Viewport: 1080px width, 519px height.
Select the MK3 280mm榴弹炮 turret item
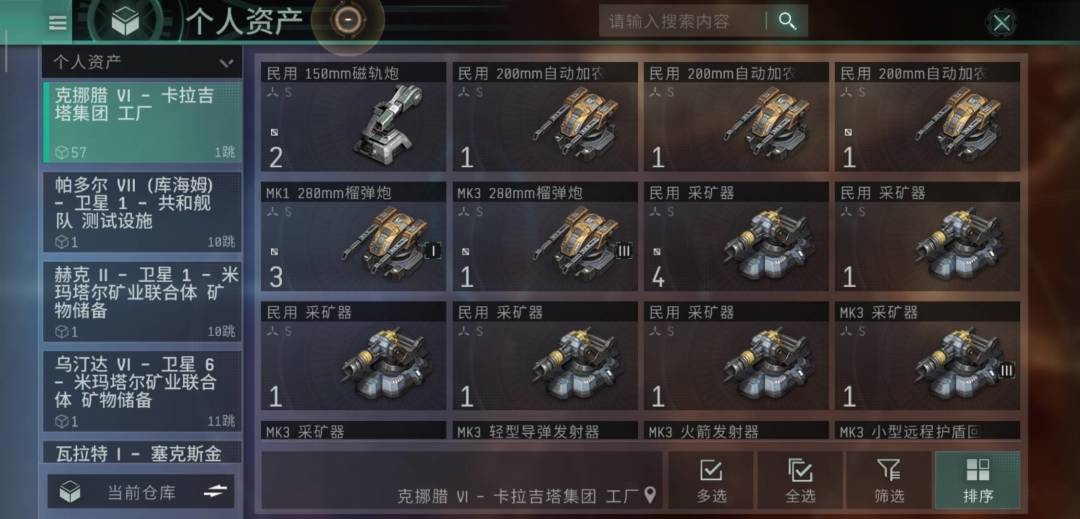point(545,237)
